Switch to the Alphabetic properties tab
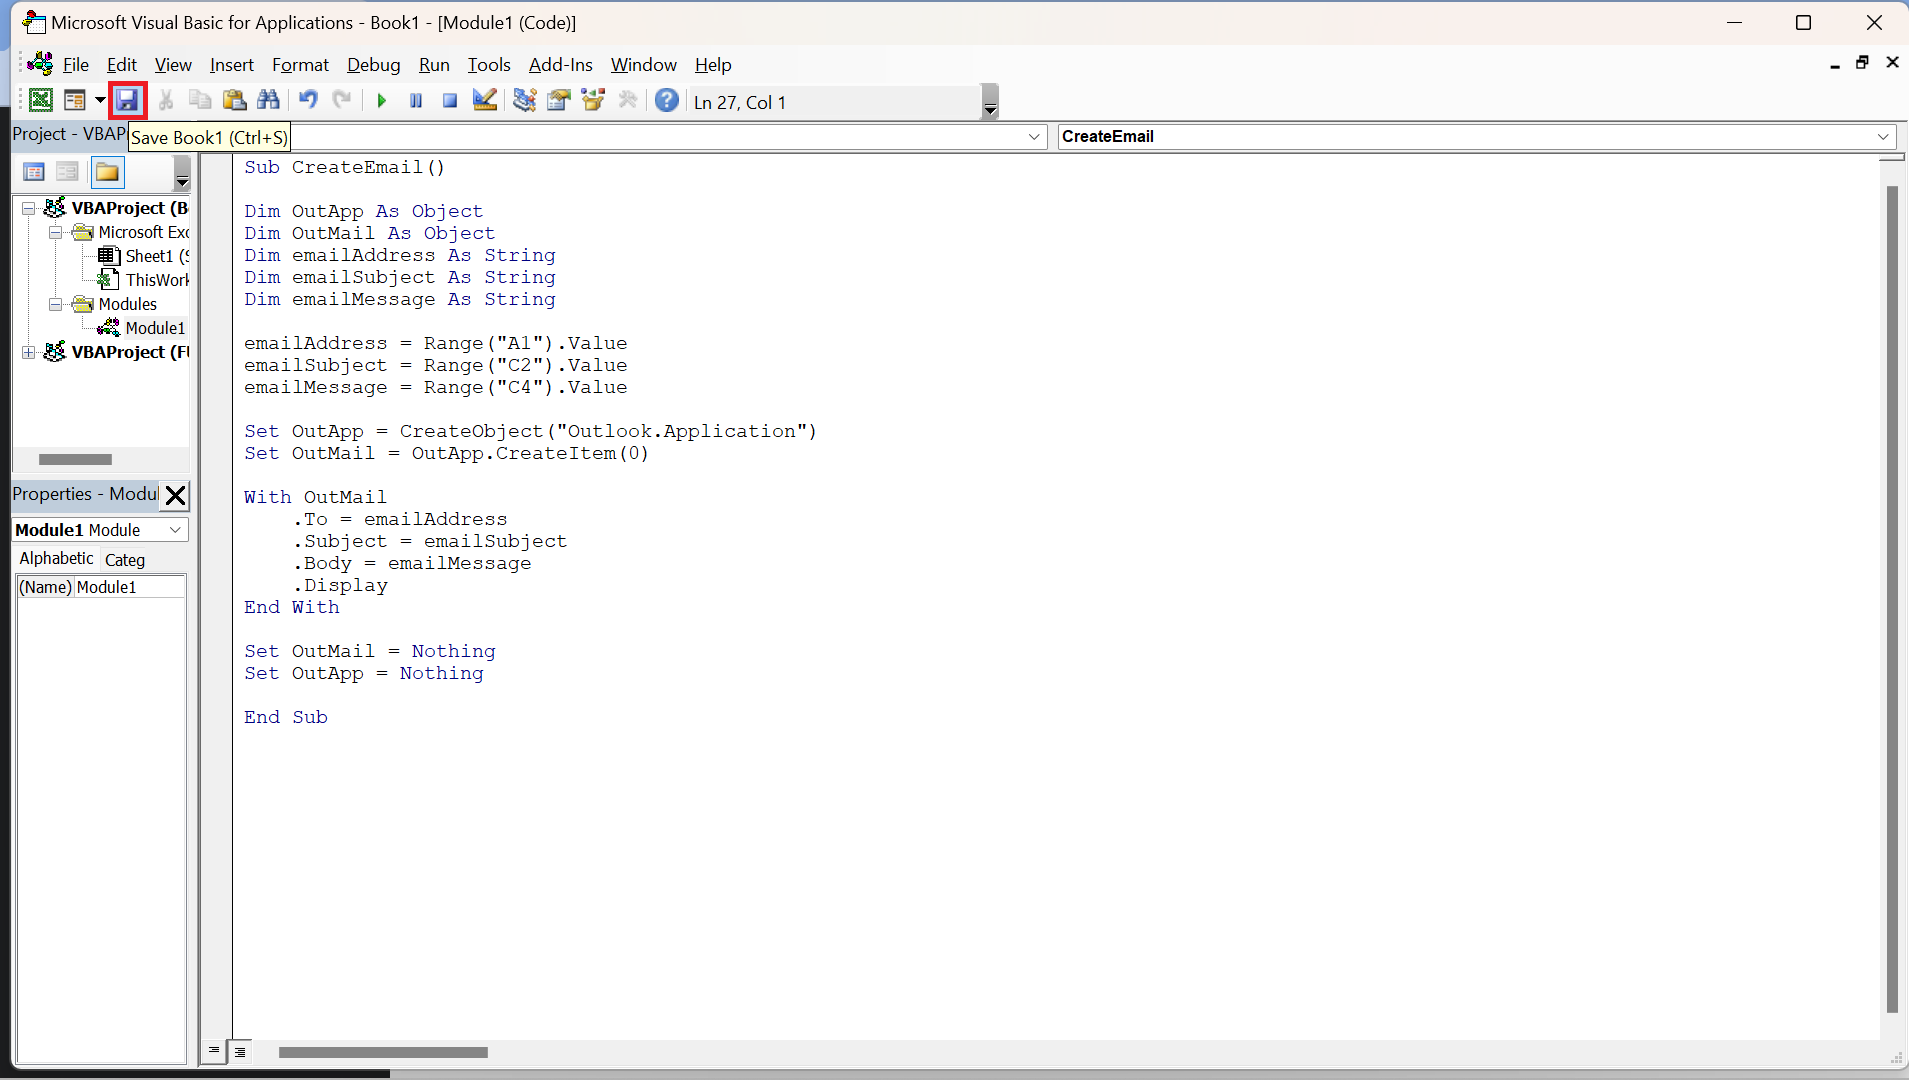This screenshot has height=1080, width=1909. [x=56, y=559]
